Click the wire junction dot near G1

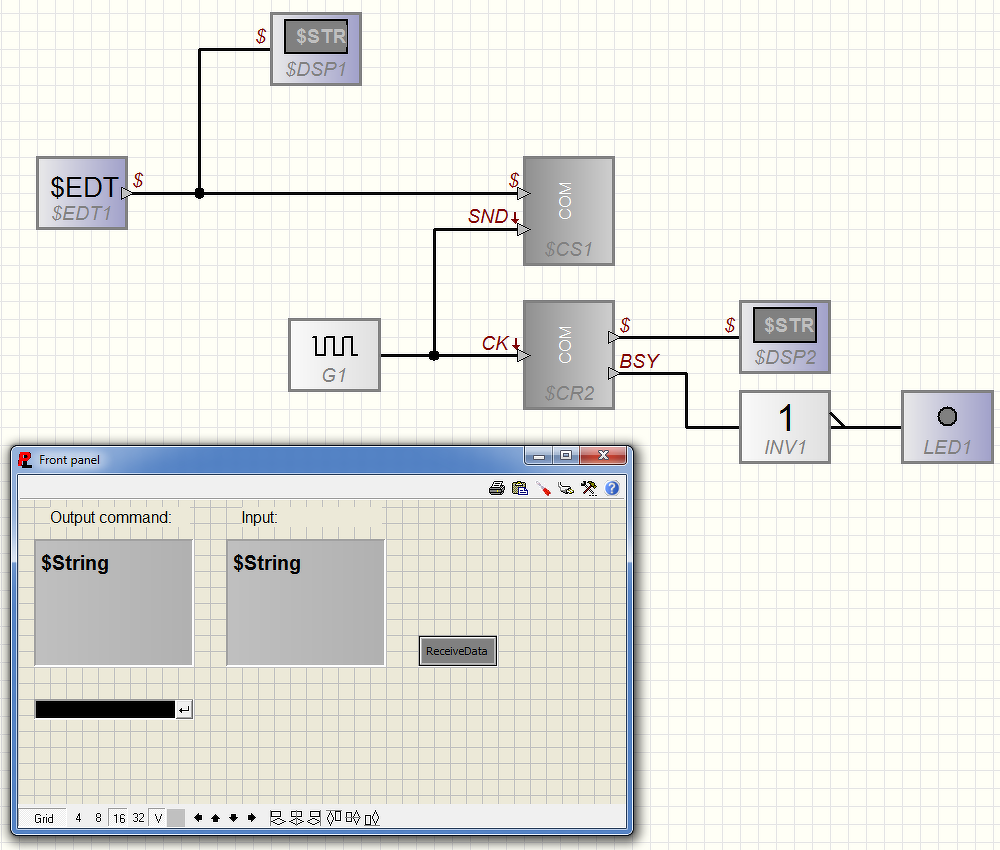click(434, 355)
